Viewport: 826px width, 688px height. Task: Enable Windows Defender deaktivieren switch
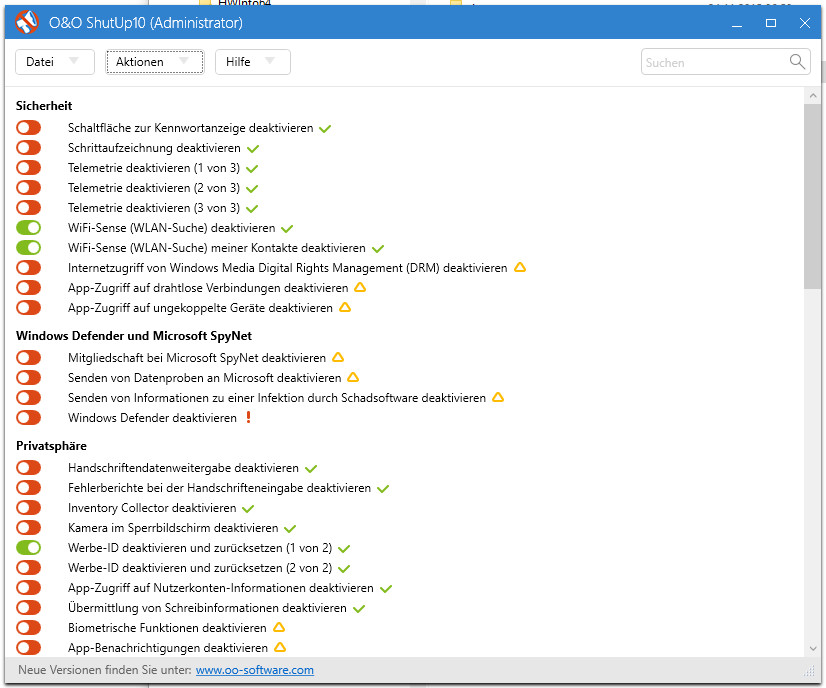(x=28, y=418)
